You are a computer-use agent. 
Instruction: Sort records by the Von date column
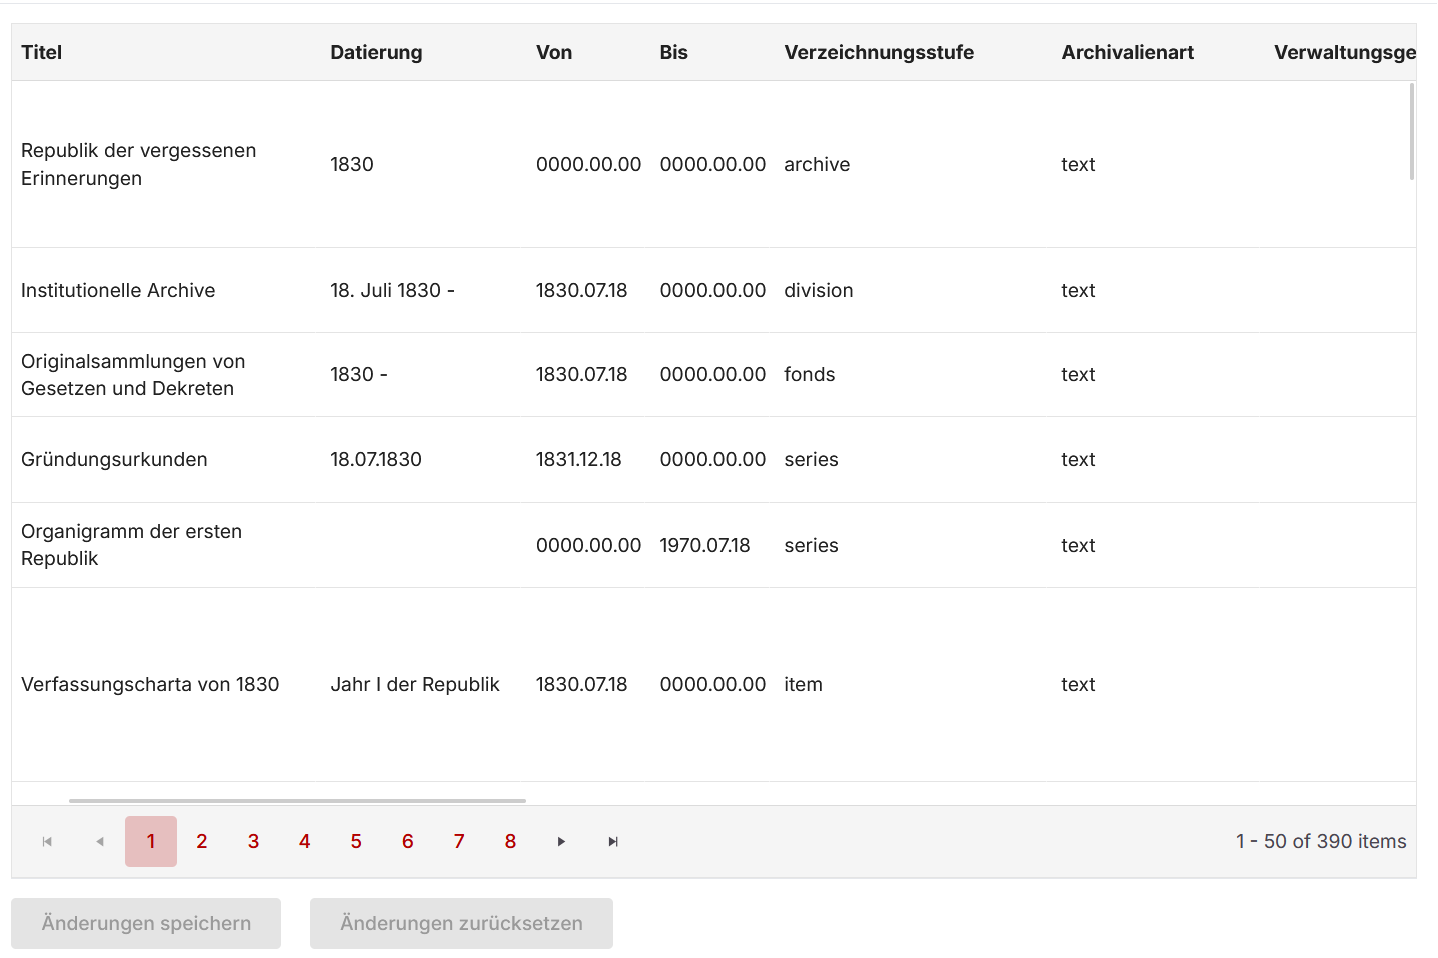(554, 52)
